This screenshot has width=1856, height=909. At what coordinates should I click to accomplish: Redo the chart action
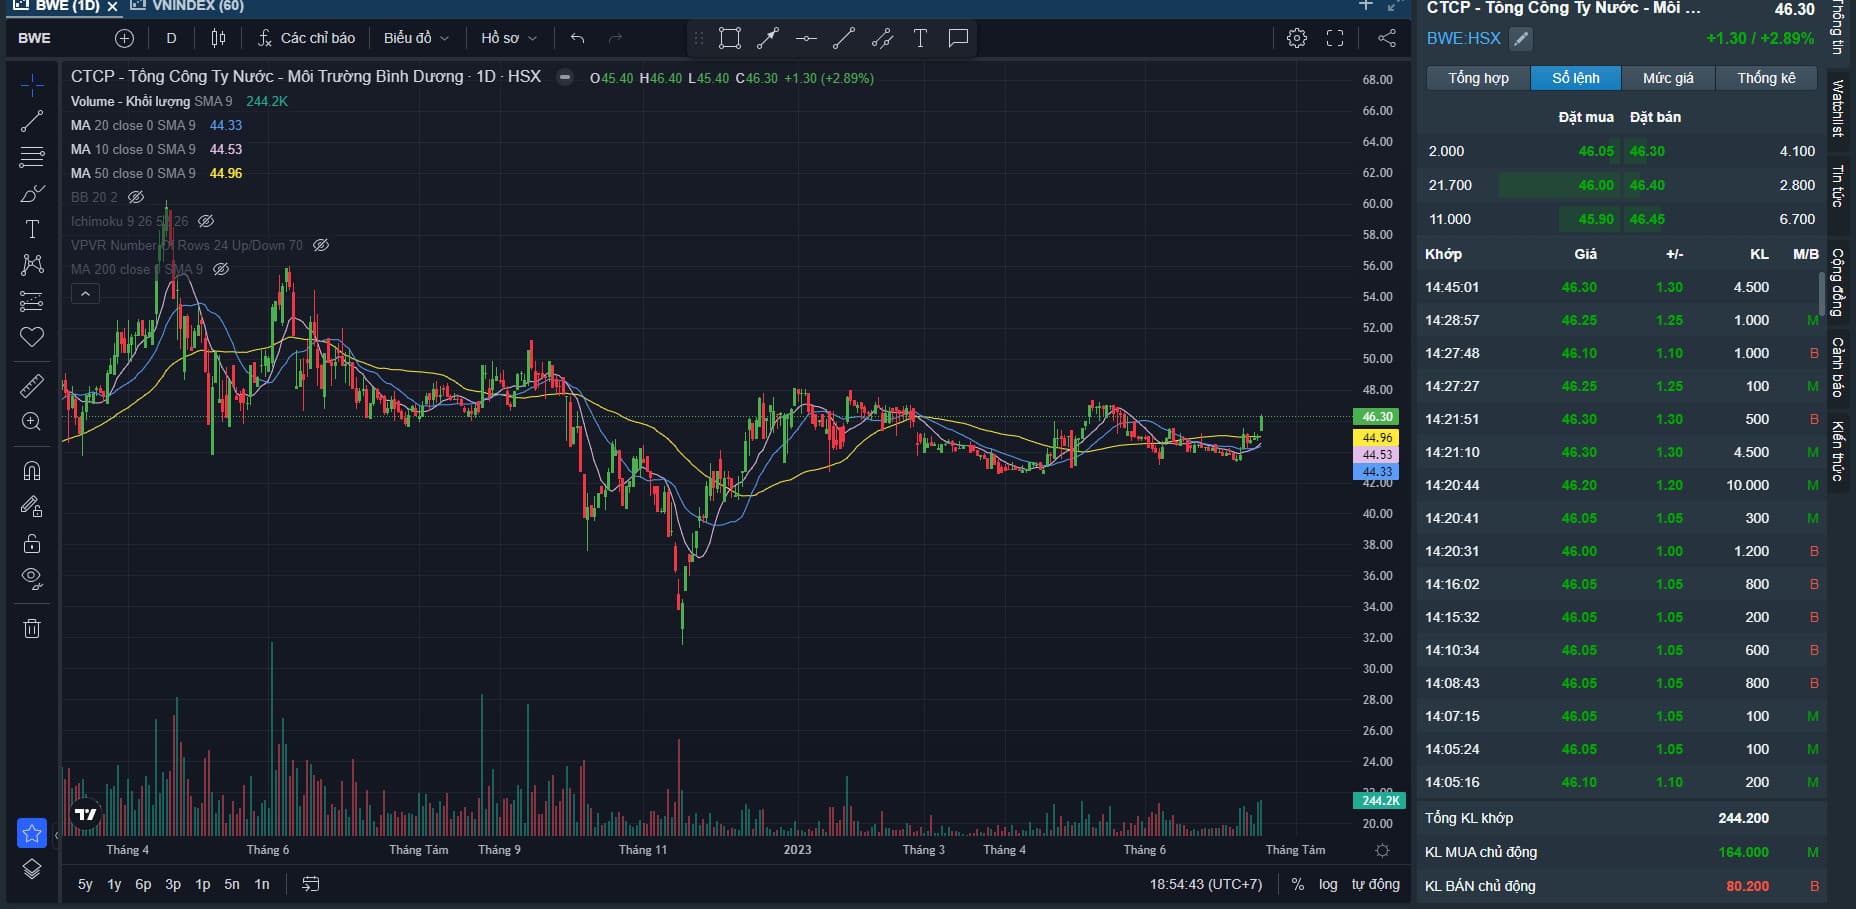615,38
